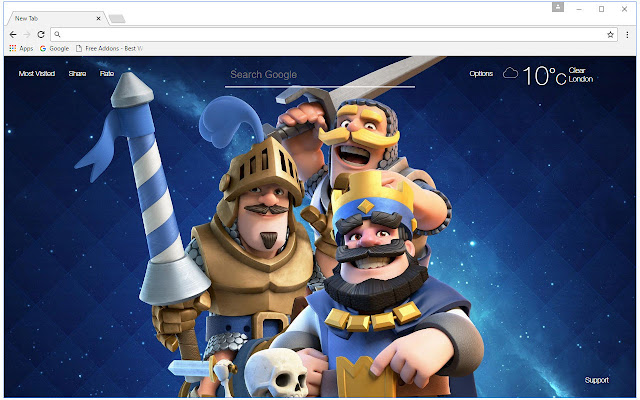Click into the Search Google field
The width and height of the screenshot is (640, 400).
click(x=320, y=75)
